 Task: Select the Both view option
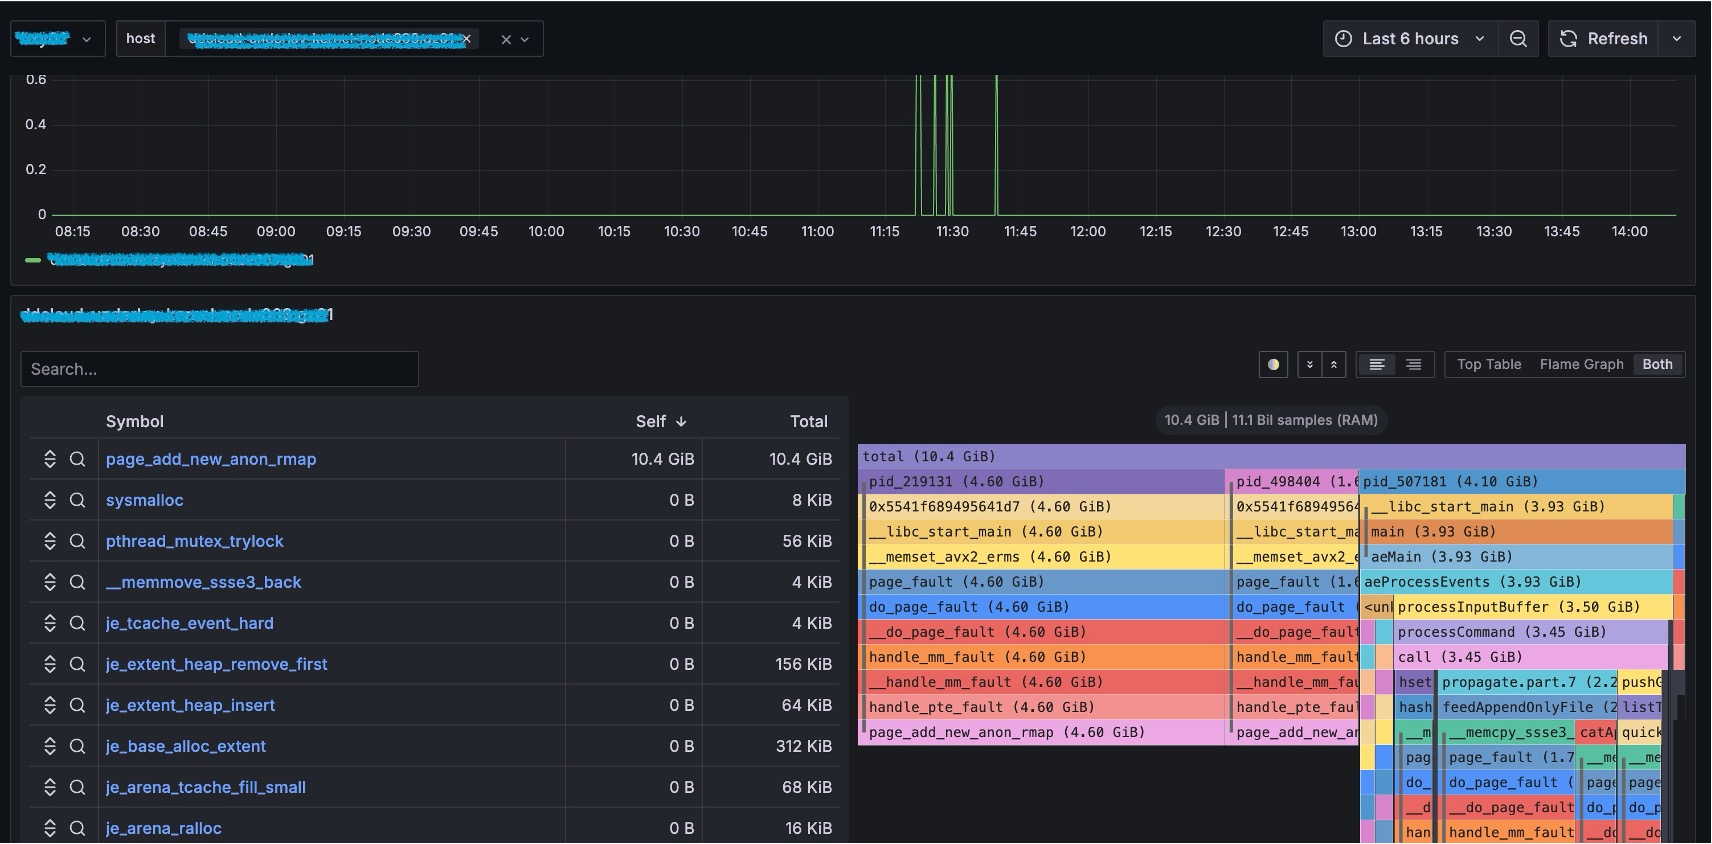(x=1657, y=365)
